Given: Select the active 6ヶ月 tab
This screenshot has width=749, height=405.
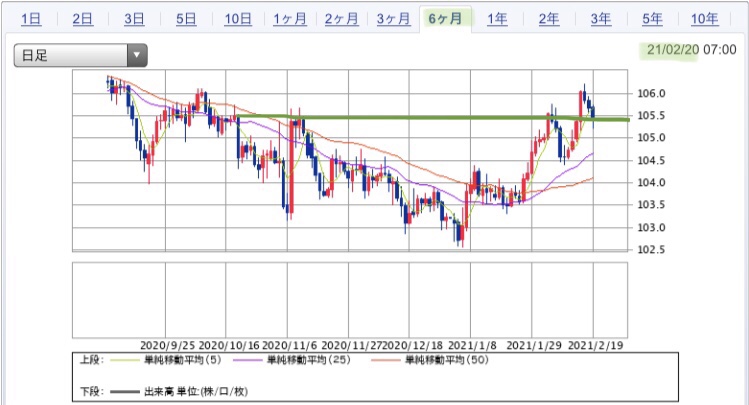Looking at the screenshot, I should (445, 19).
